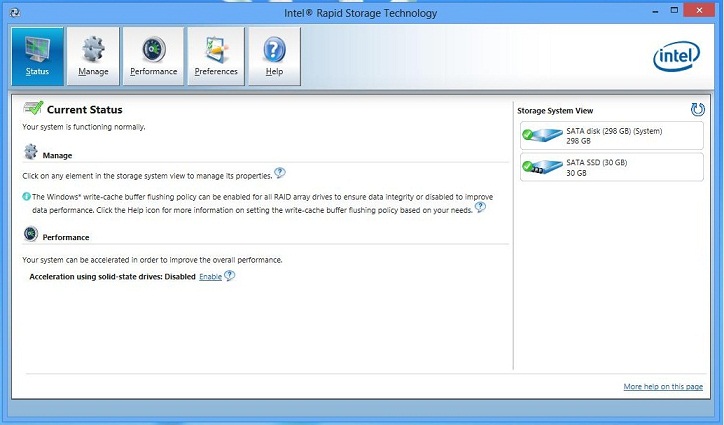This screenshot has width=724, height=425.
Task: Close the Intel Rapid Storage Technology window
Action: tap(700, 10)
